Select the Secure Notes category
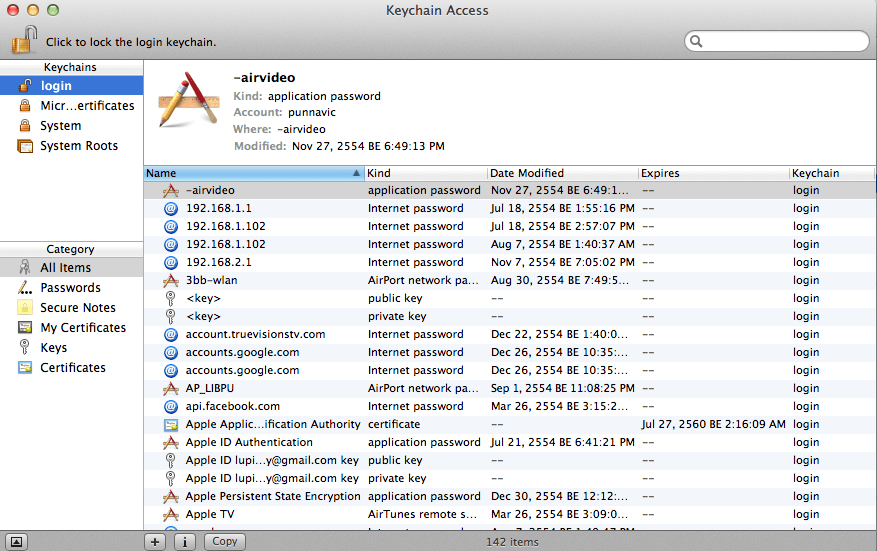Image resolution: width=877 pixels, height=551 pixels. click(x=77, y=308)
